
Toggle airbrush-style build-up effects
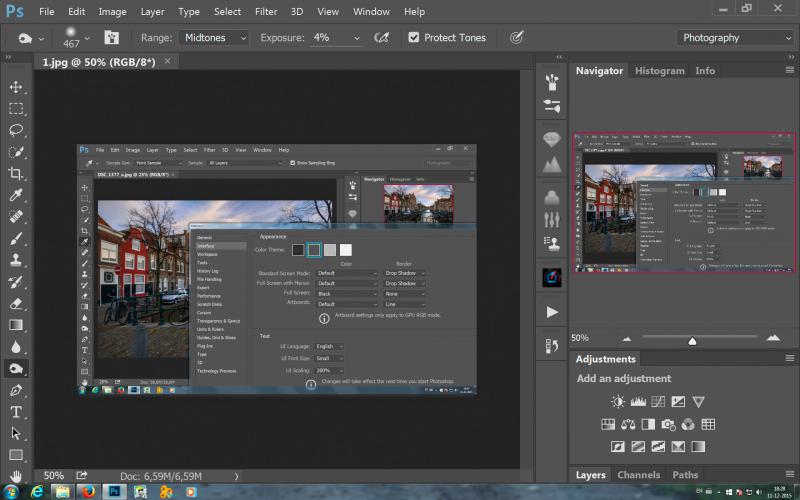pyautogui.click(x=382, y=37)
